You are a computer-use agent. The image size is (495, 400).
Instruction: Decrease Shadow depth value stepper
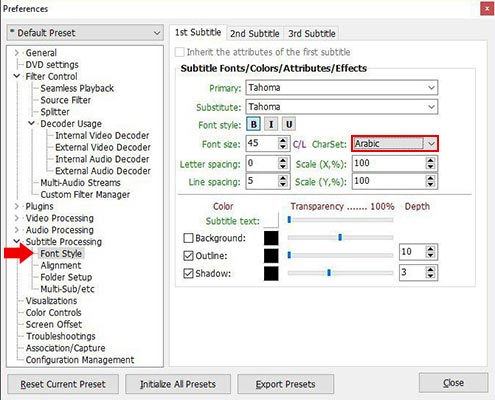[x=430, y=276]
